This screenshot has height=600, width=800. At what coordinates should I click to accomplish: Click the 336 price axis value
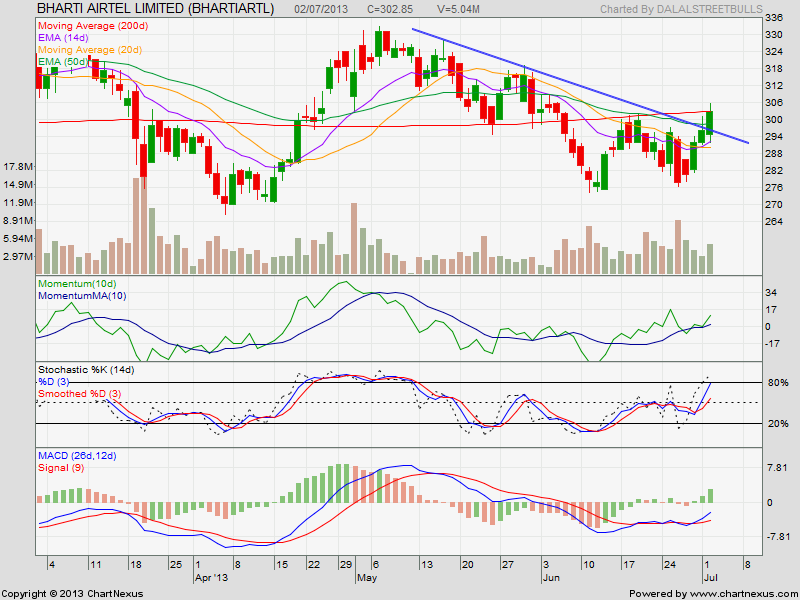(774, 18)
